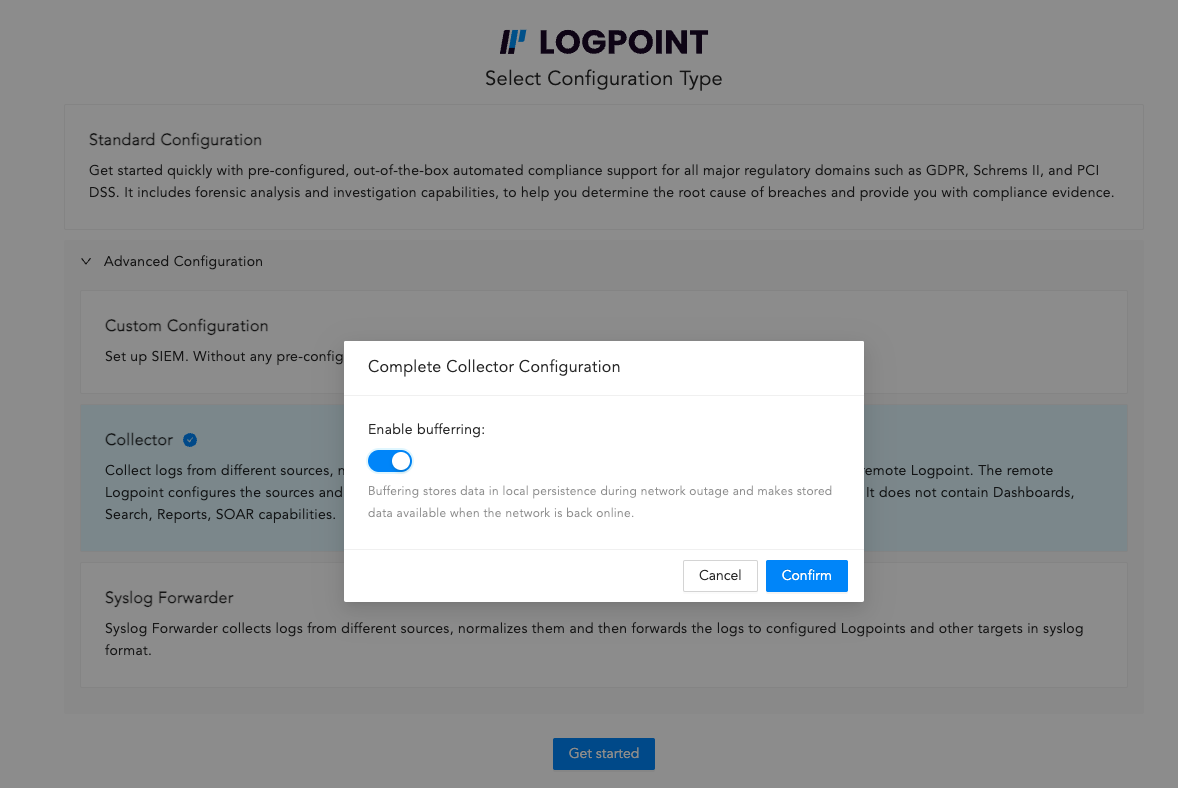Click the Syslog Forwarder description text
Viewport: 1178px width, 788px height.
tap(594, 638)
